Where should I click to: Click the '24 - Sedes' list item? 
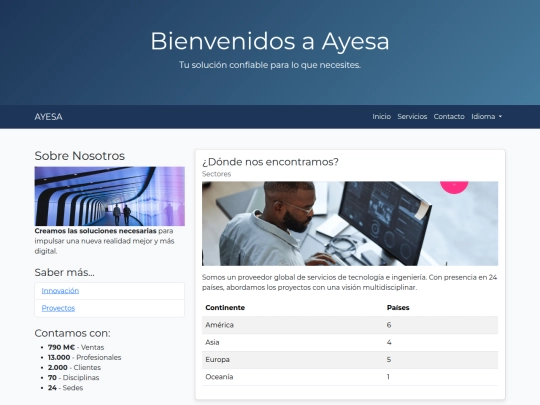tap(65, 388)
